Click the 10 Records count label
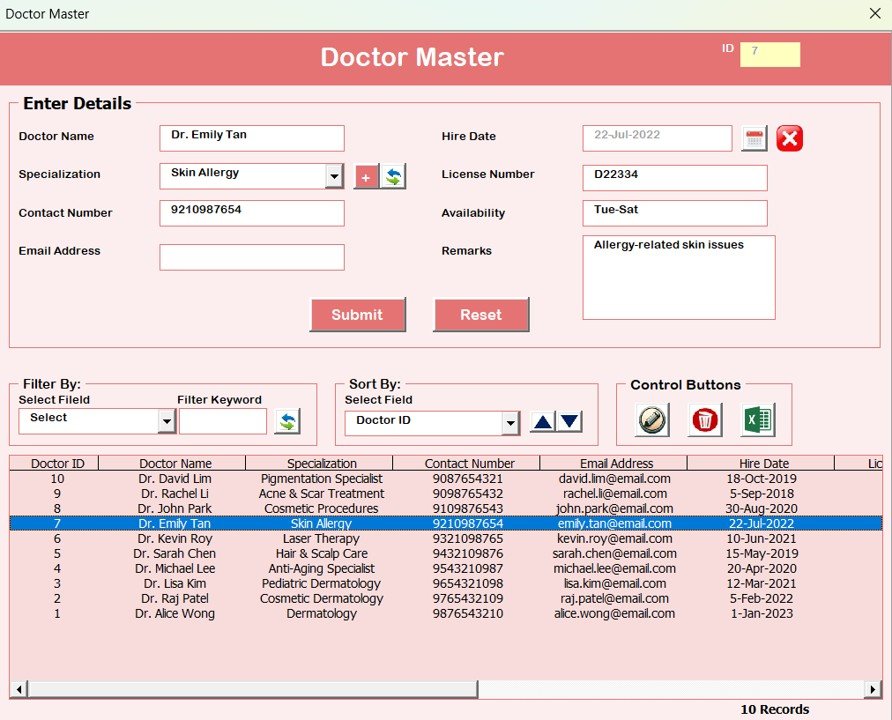The height and width of the screenshot is (720, 892). point(775,709)
